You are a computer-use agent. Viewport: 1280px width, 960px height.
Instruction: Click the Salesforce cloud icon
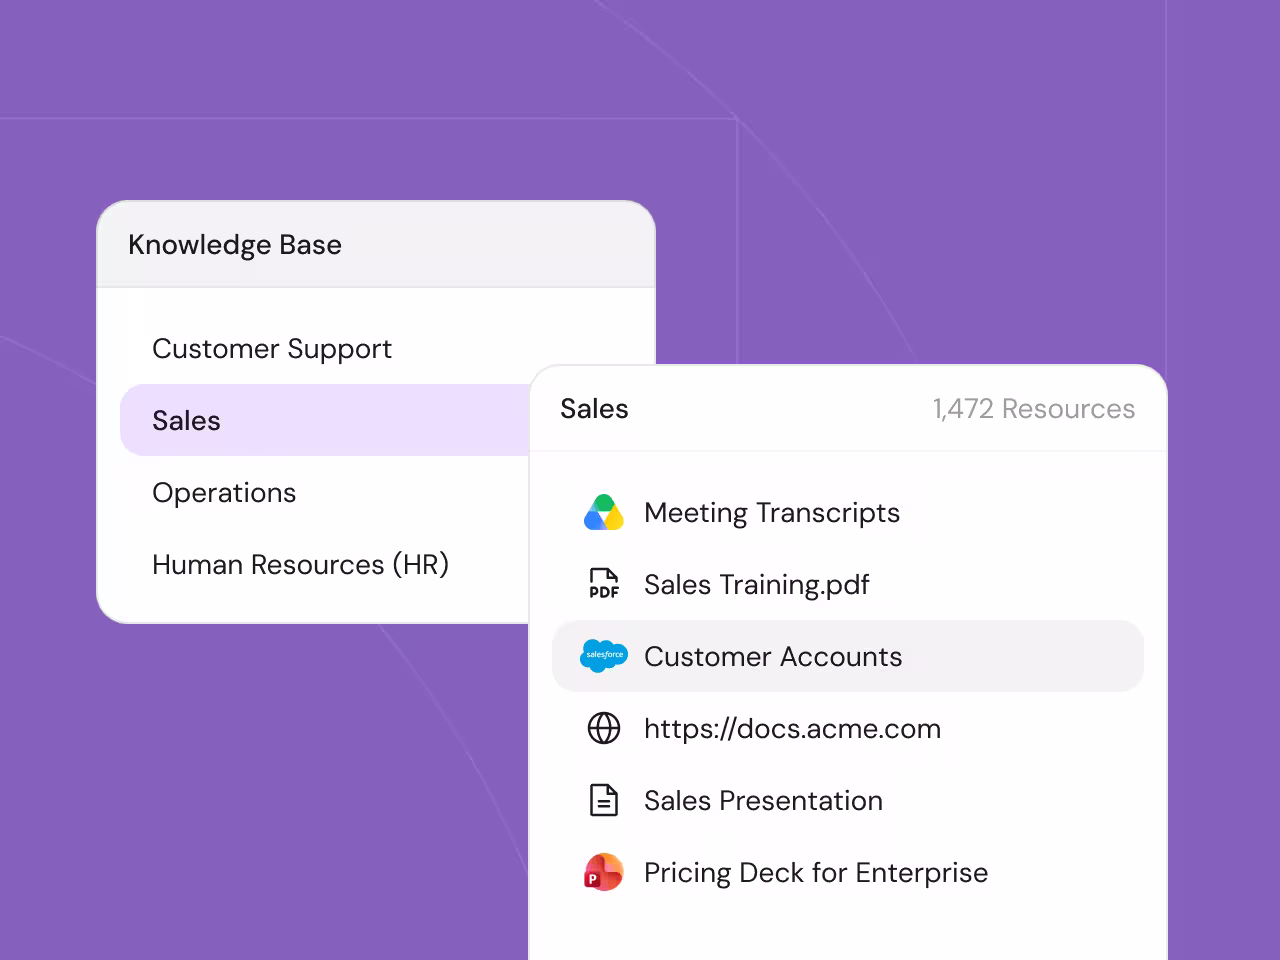click(x=604, y=656)
